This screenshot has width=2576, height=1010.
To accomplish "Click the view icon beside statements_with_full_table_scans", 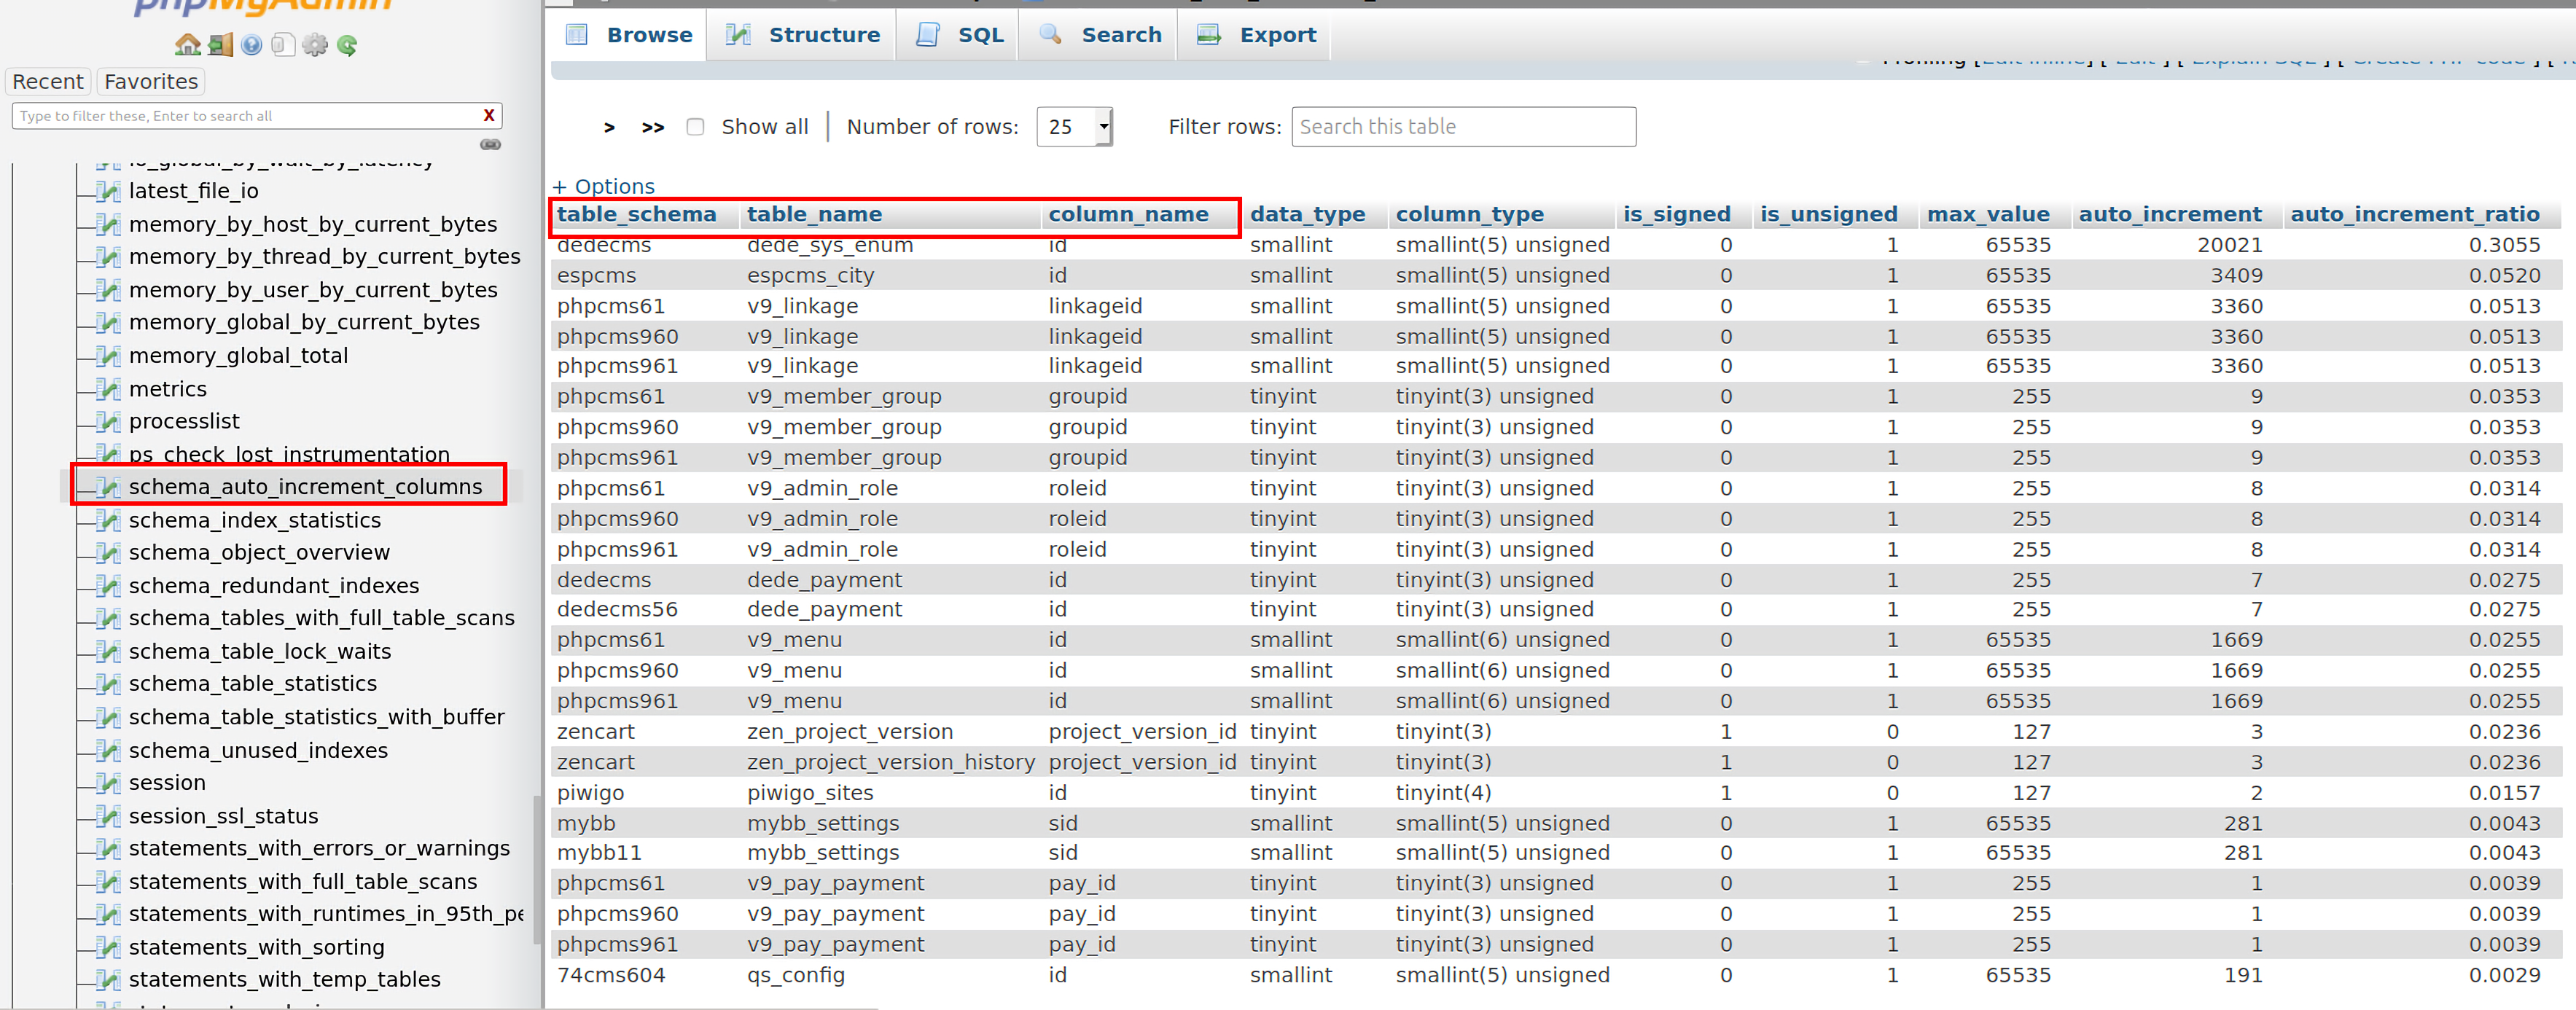I will [x=108, y=881].
